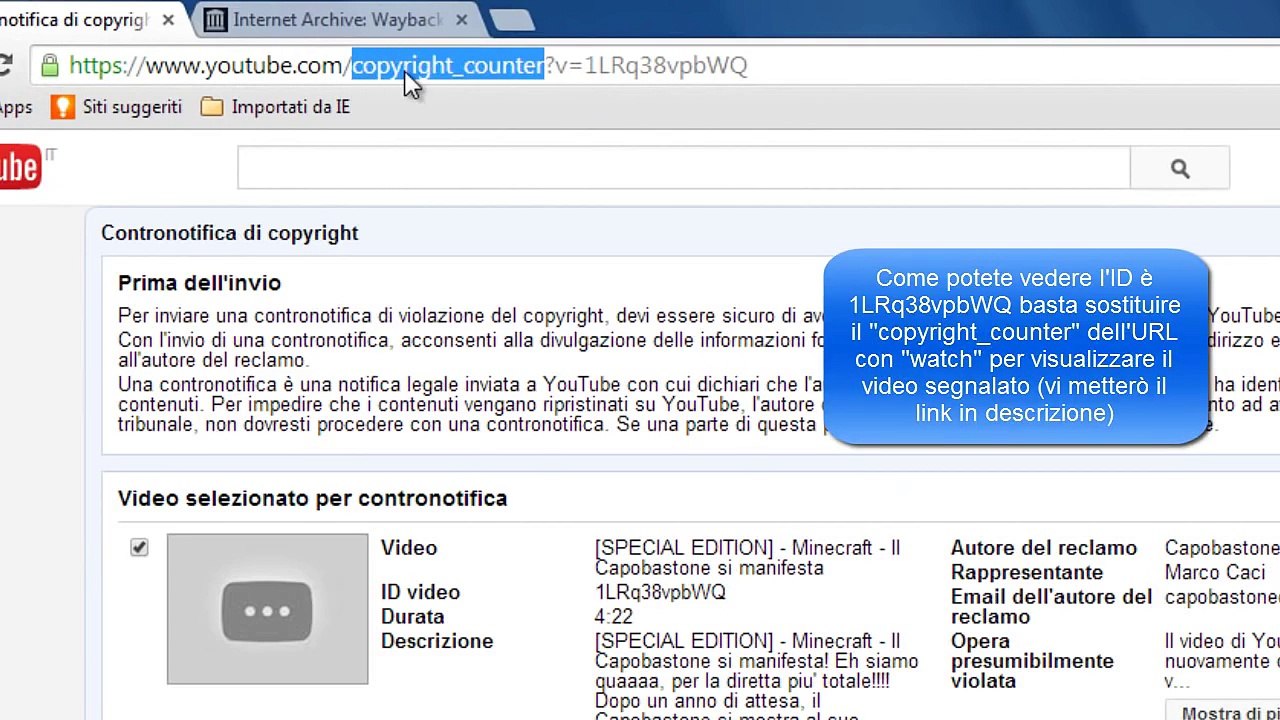The image size is (1280, 720).
Task: Click the Durata label
Action: (412, 616)
